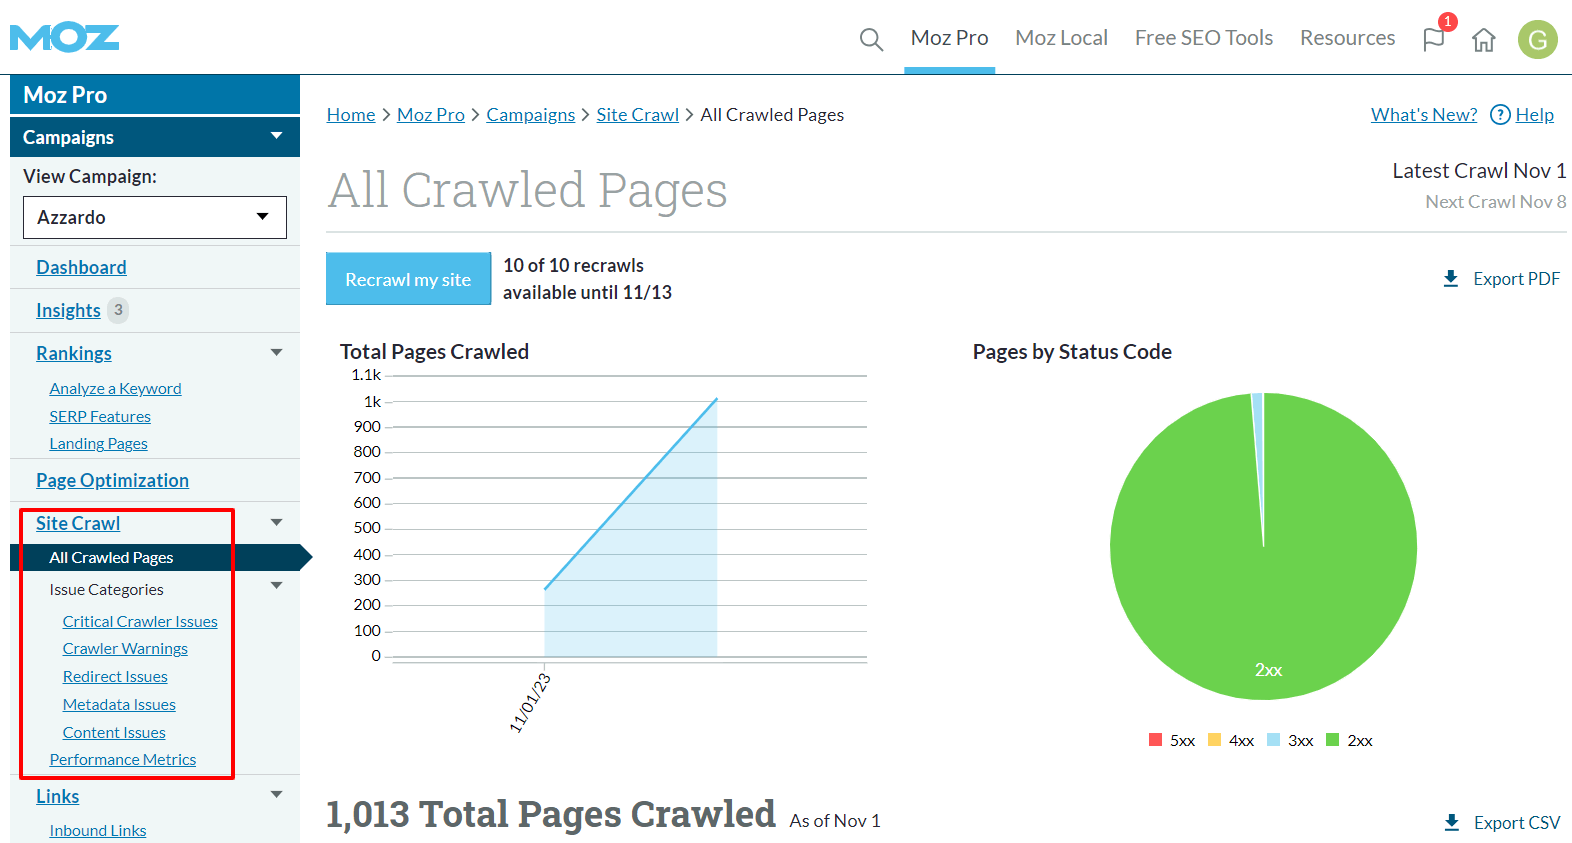The image size is (1572, 843).
Task: Open the Free SEO Tools menu
Action: click(1203, 38)
